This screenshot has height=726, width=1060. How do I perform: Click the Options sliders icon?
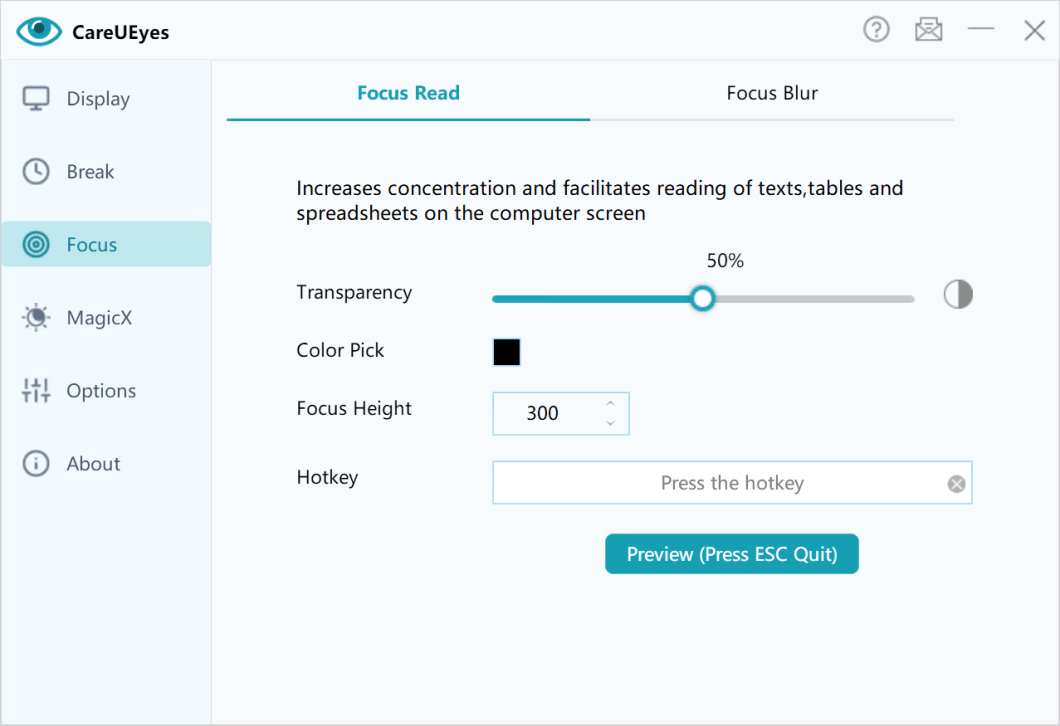tap(36, 390)
